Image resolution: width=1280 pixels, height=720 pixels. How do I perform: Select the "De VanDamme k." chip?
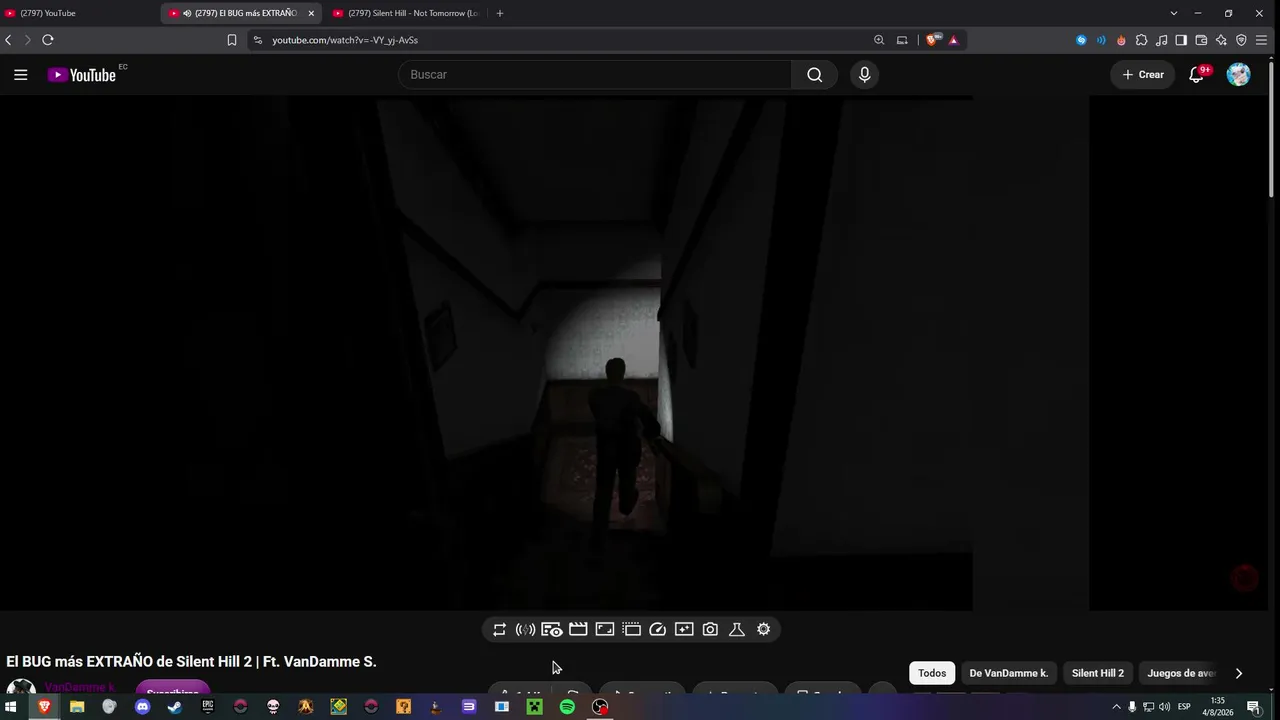(1009, 673)
